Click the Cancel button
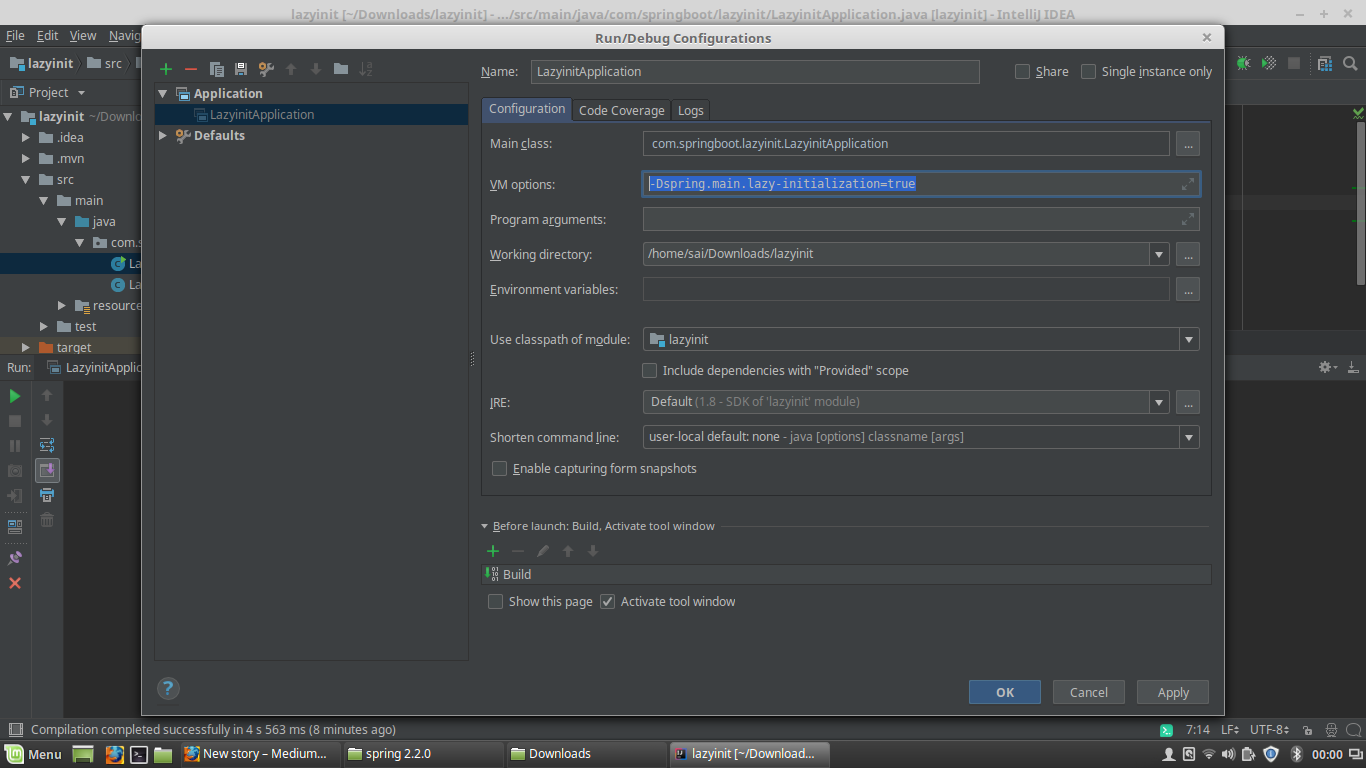Screen dimensions: 1366x768 (x=1089, y=692)
